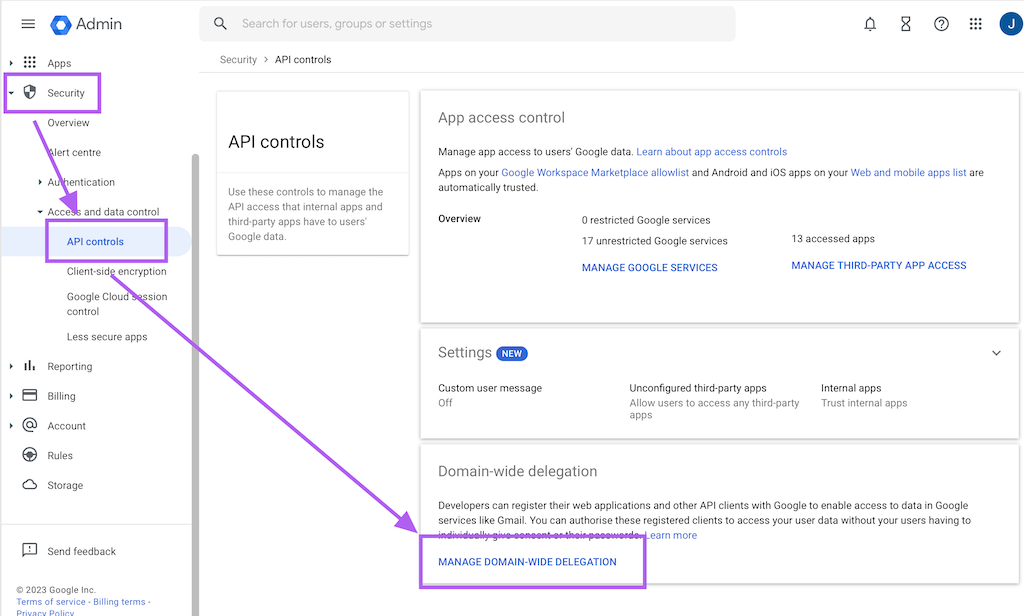1024x616 pixels.
Task: Collapse Access and data control arrow
Action: (x=40, y=212)
